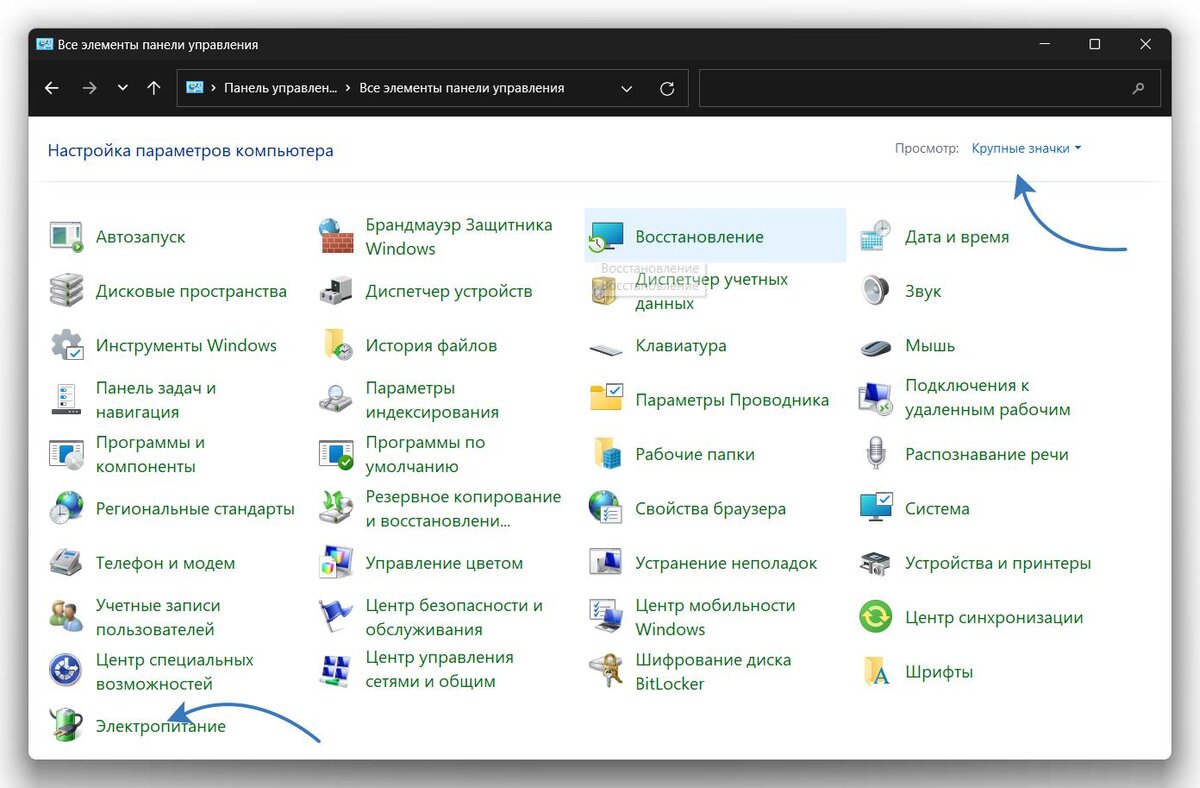Click the Дата и время calendar icon
This screenshot has height=788, width=1200.
tap(876, 237)
